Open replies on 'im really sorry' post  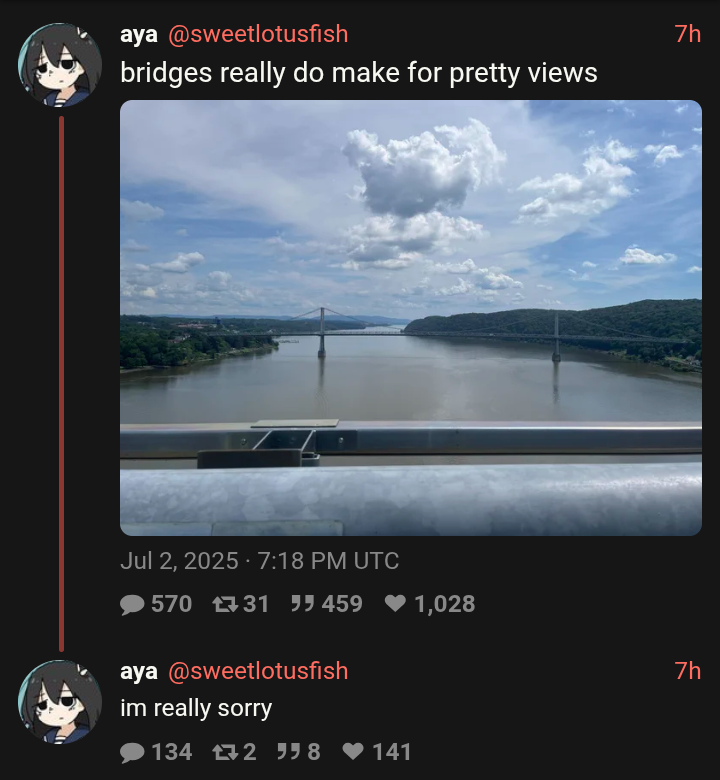[x=132, y=752]
